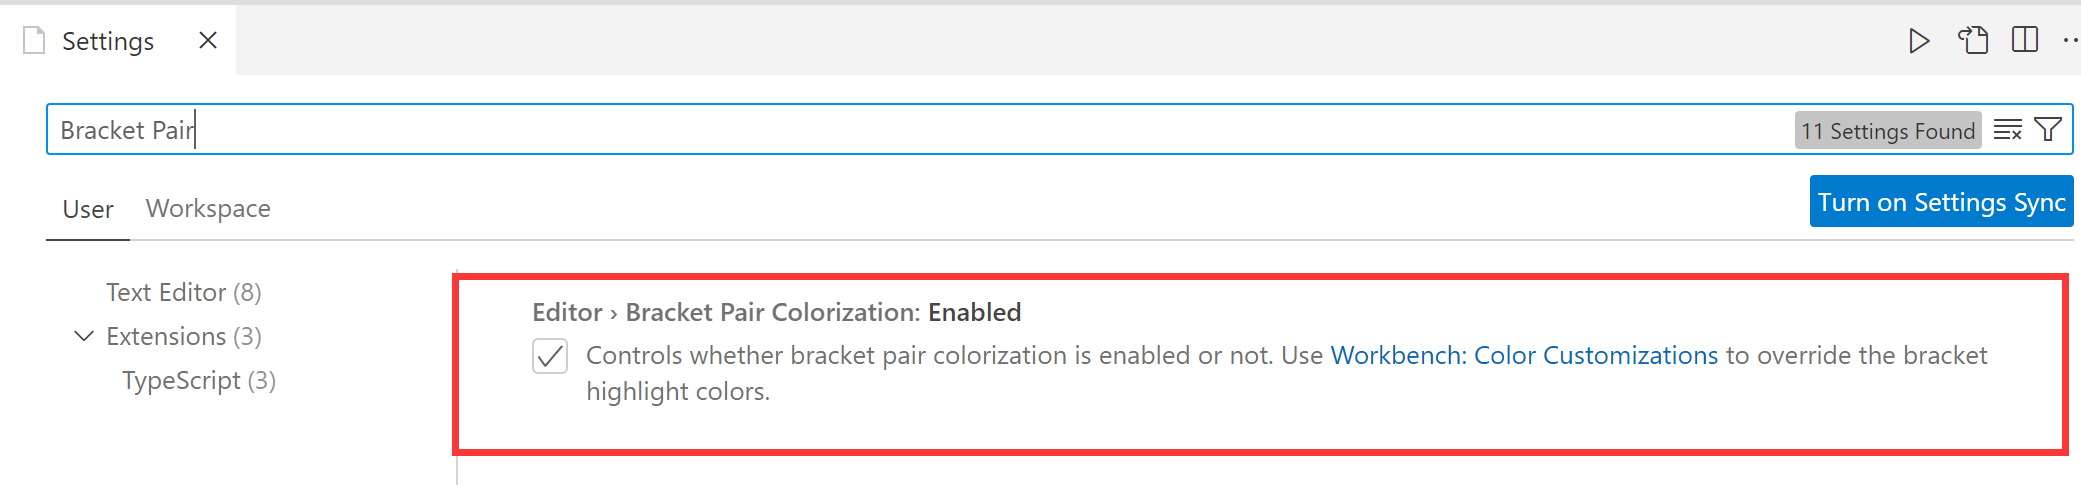
Task: Focus the settings search box
Action: (900, 130)
